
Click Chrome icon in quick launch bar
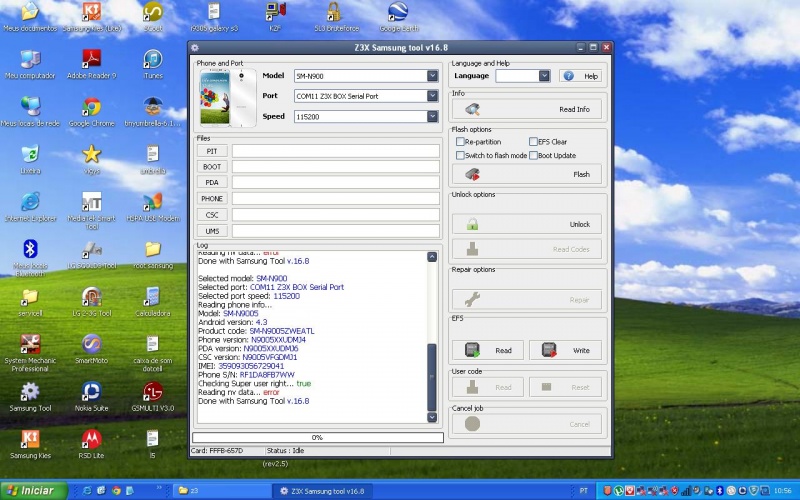116,491
